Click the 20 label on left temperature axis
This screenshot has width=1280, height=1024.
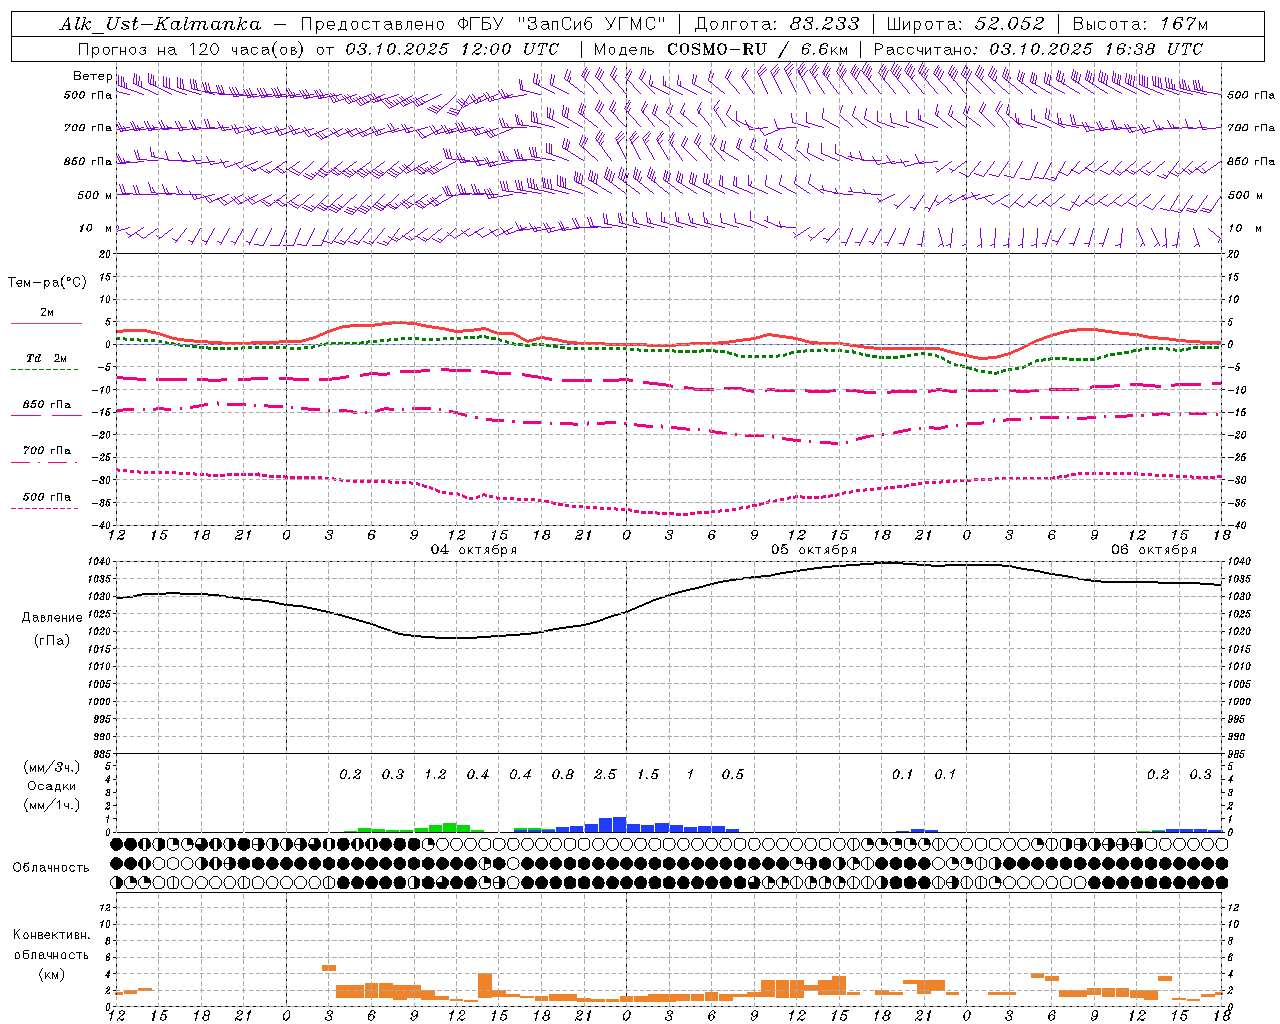(105, 255)
